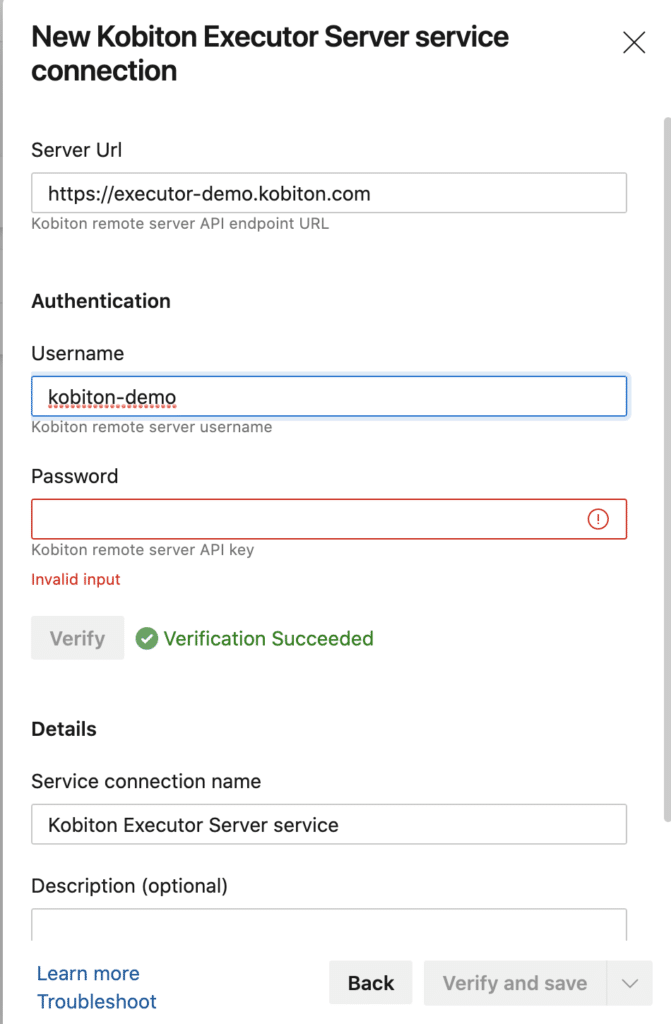Click the X to close the dialog

click(634, 42)
